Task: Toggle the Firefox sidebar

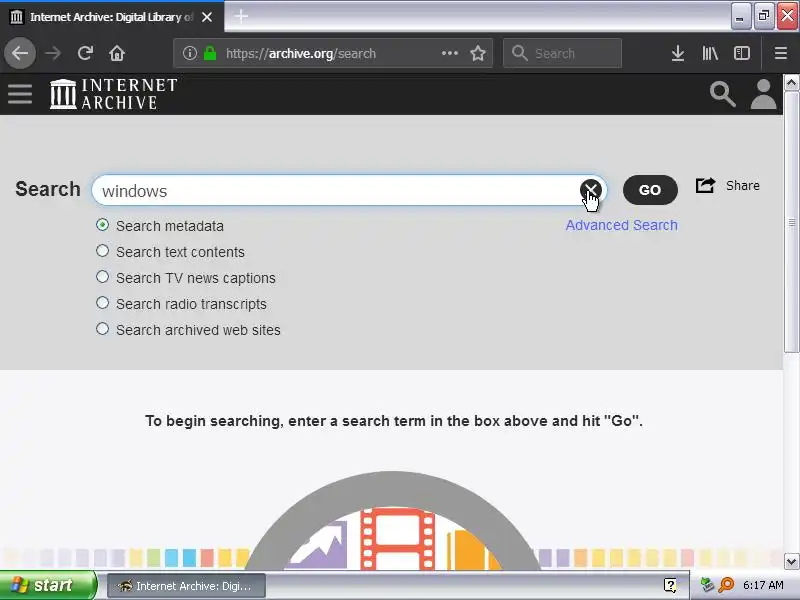Action: tap(741, 53)
